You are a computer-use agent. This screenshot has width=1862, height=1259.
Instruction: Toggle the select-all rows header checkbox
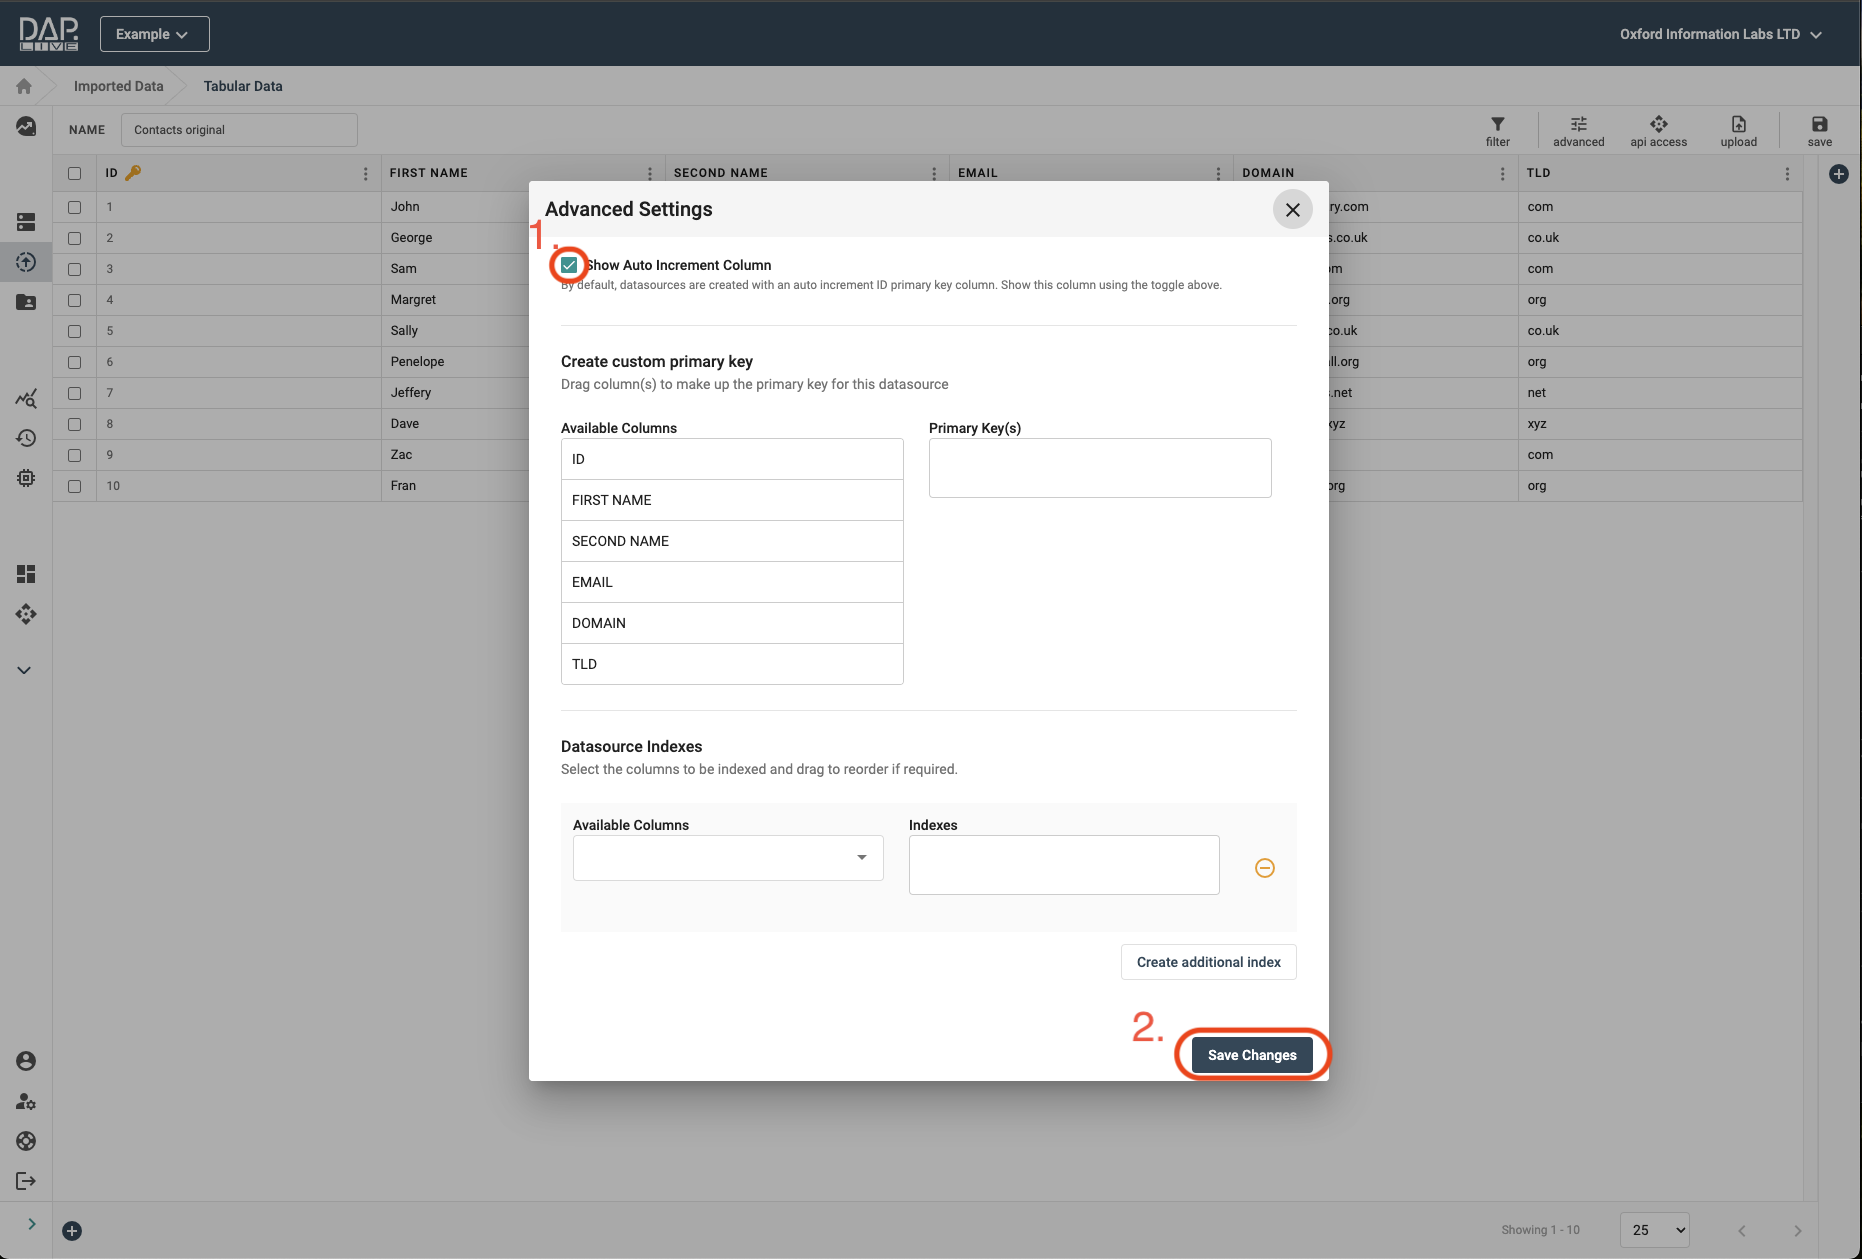coord(75,173)
